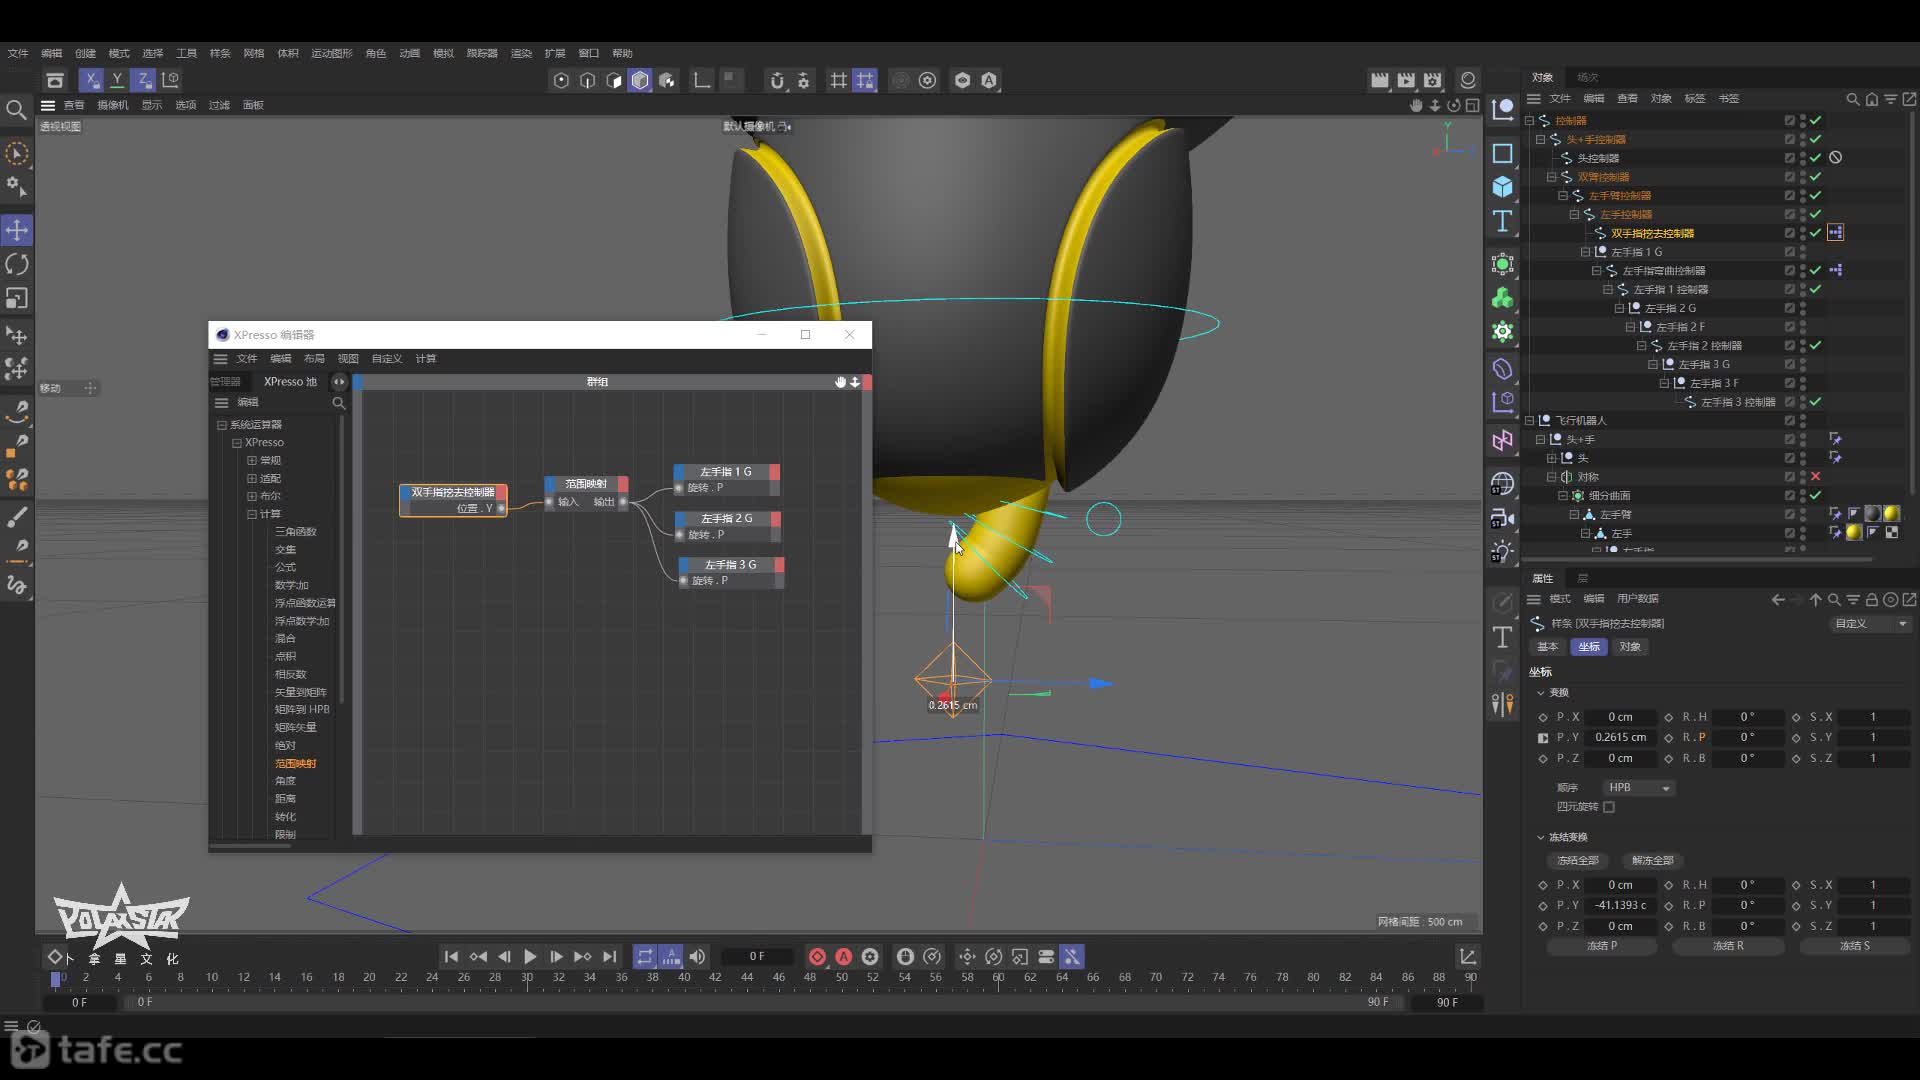1920x1080 pixels.
Task: Switch to the 场次 tab beside 对象
Action: coord(1588,77)
